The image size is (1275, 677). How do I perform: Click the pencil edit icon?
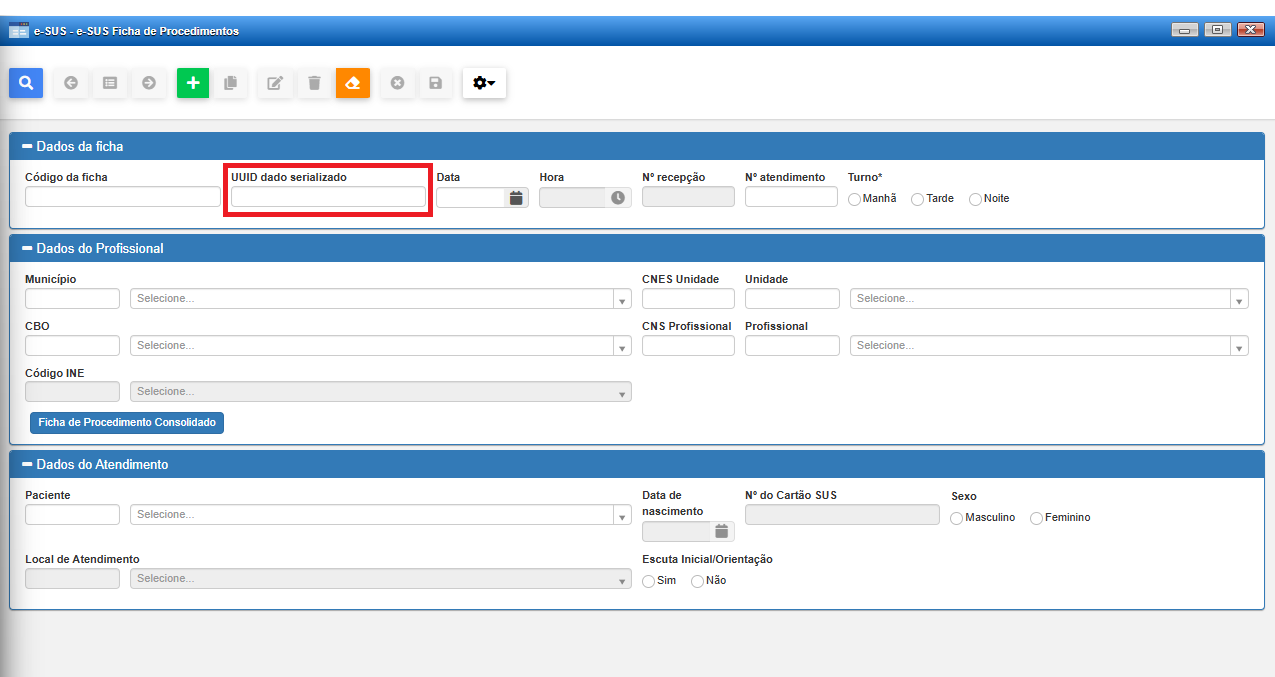pos(274,83)
